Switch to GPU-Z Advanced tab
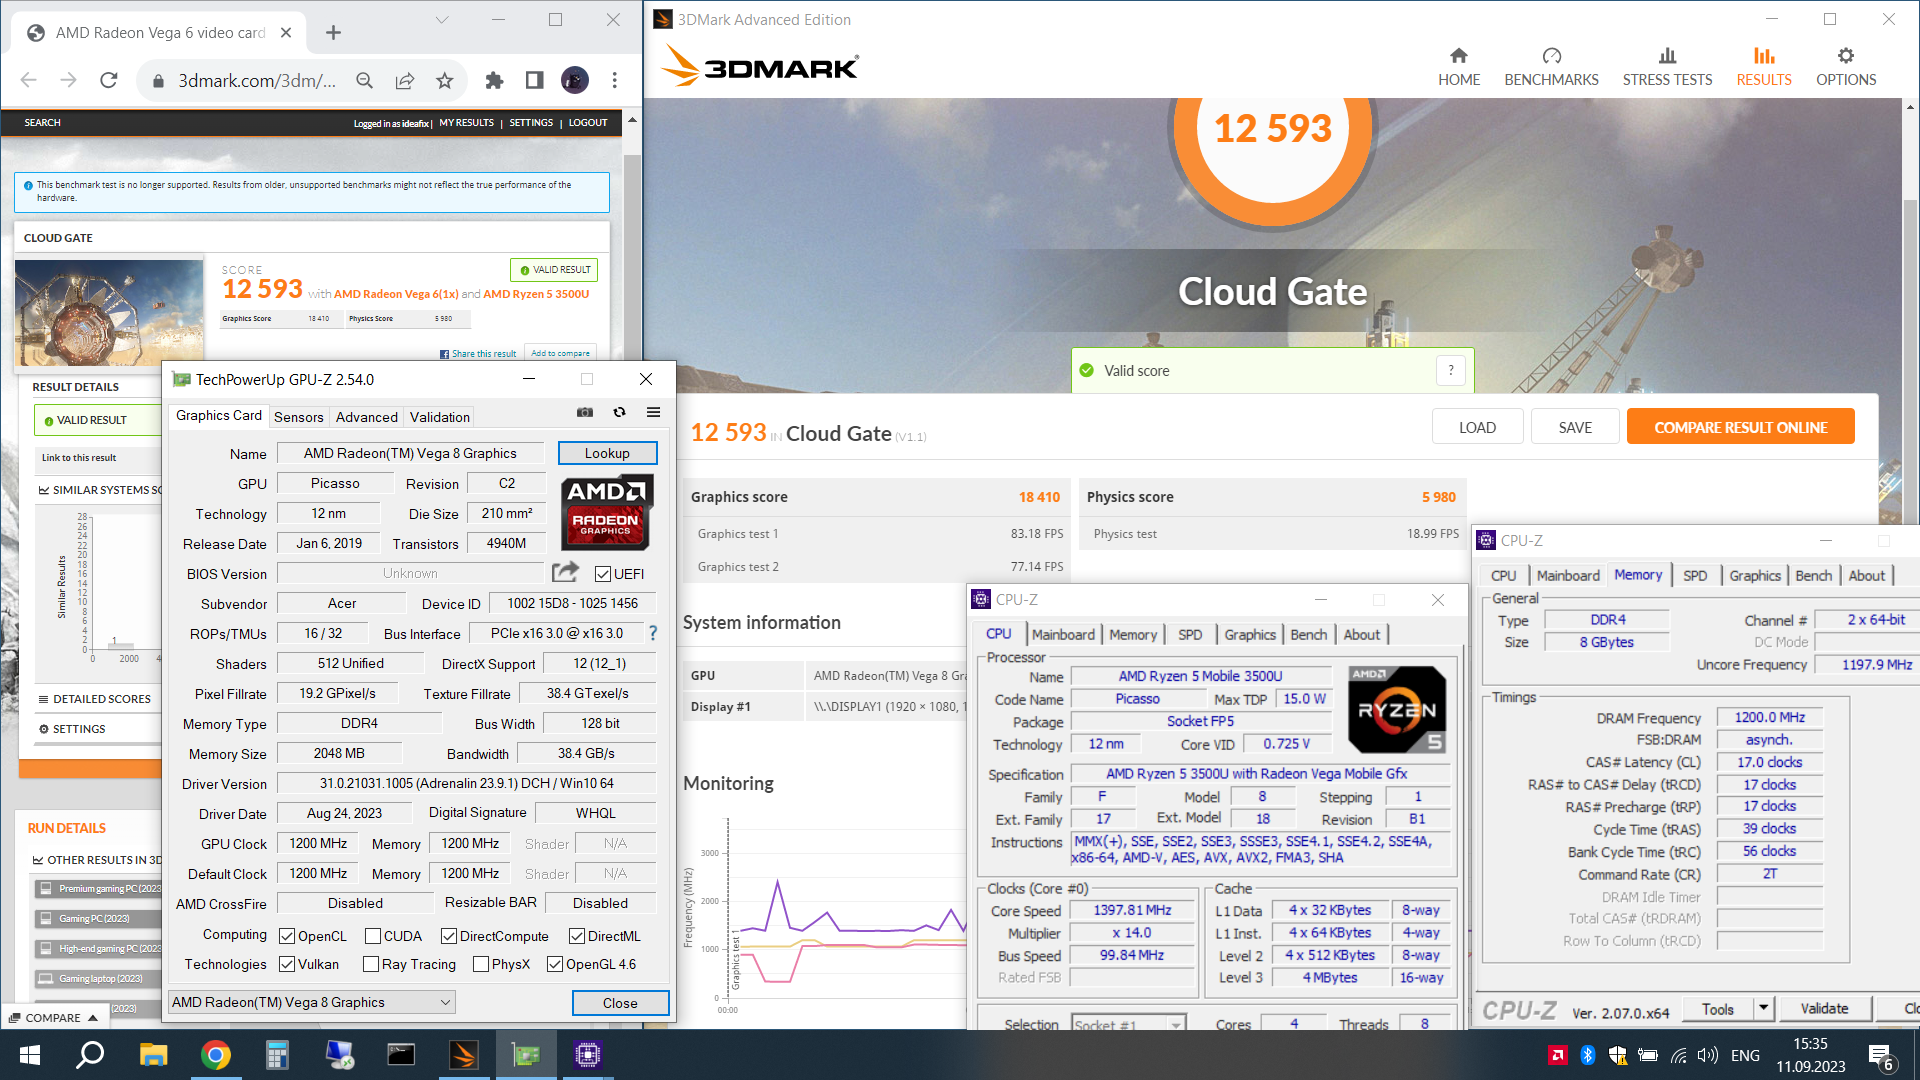Image resolution: width=1920 pixels, height=1080 pixels. [366, 417]
